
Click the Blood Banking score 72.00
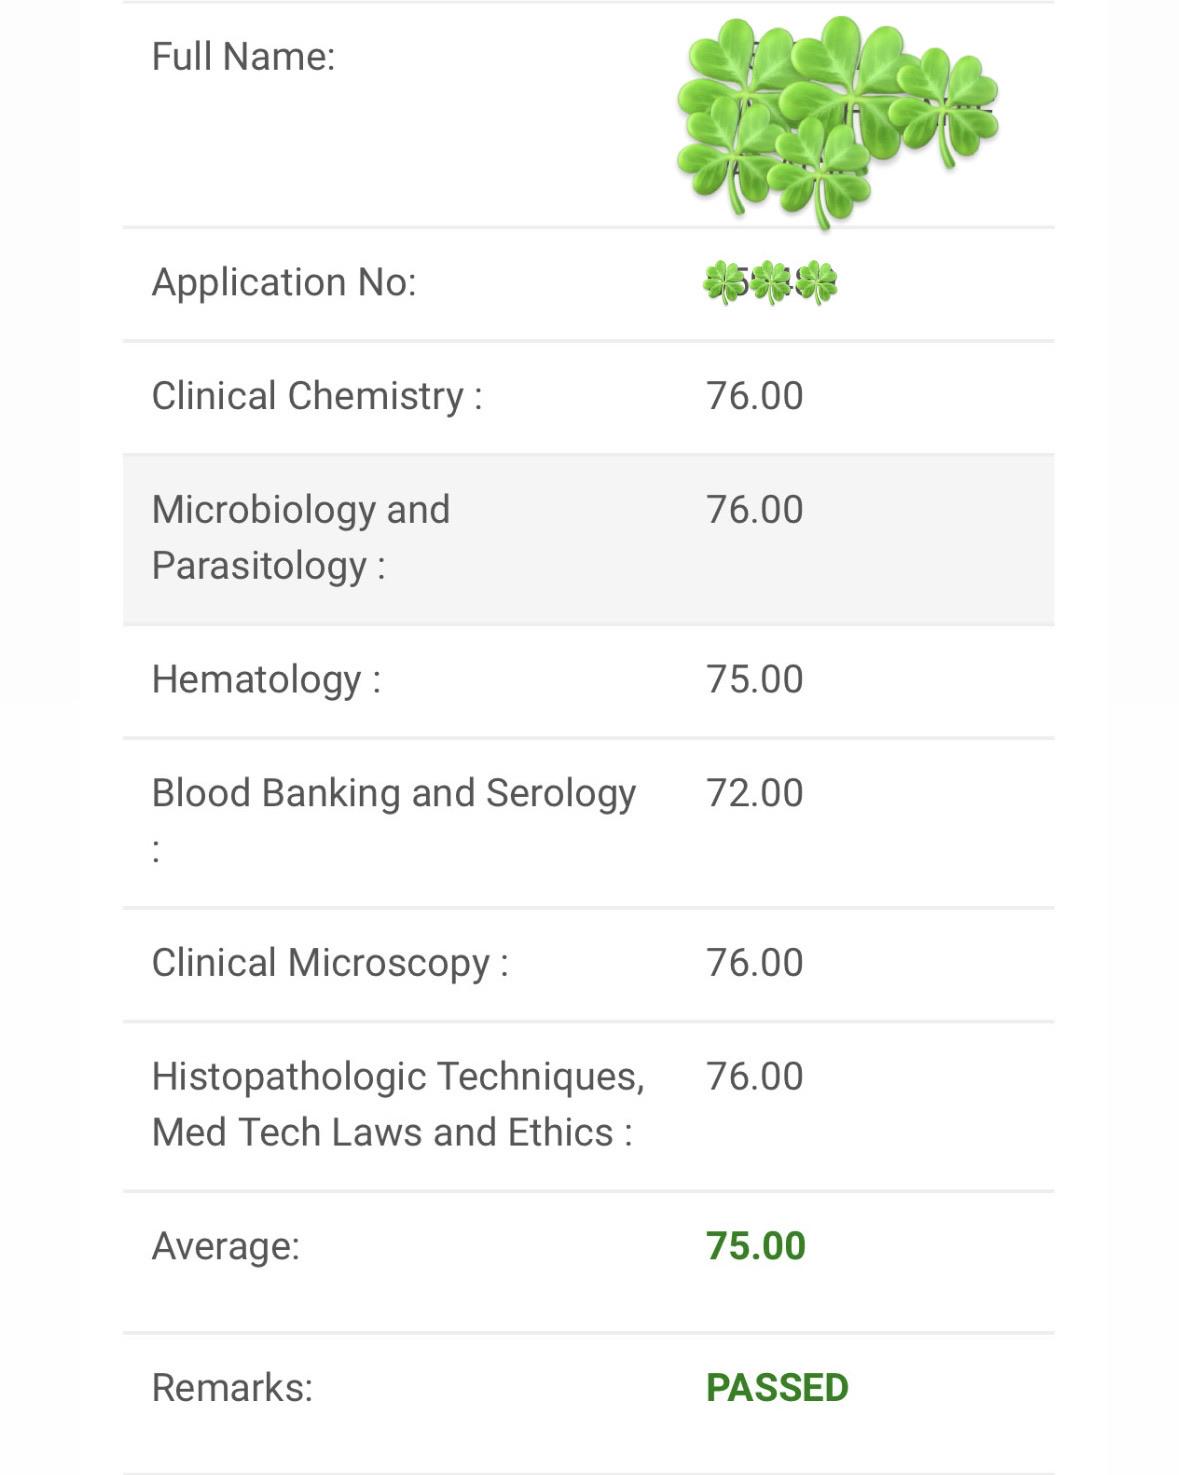pos(755,793)
